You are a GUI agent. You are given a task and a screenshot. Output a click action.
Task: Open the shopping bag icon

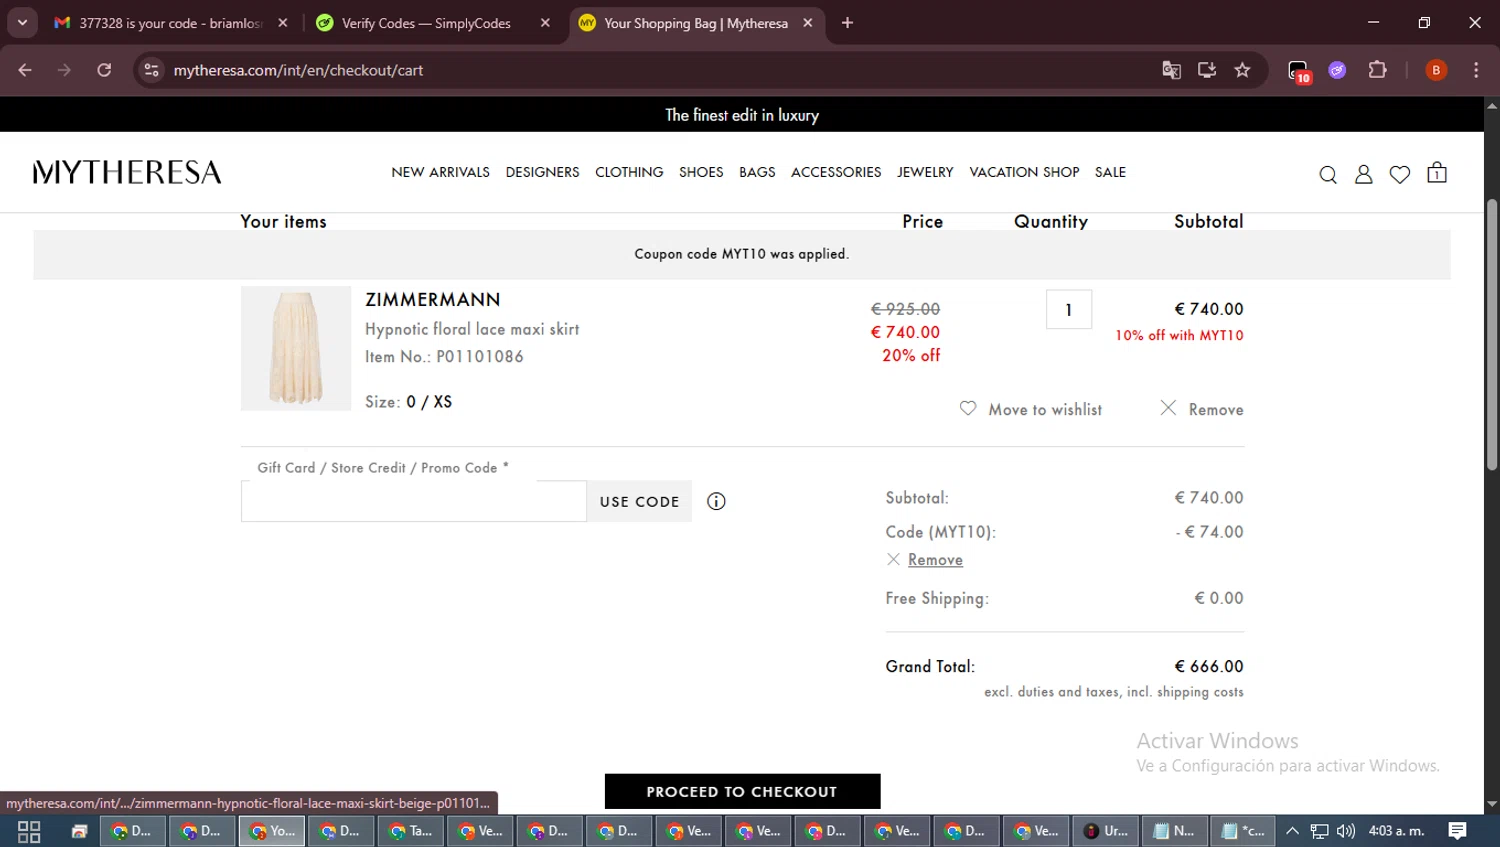coord(1437,172)
